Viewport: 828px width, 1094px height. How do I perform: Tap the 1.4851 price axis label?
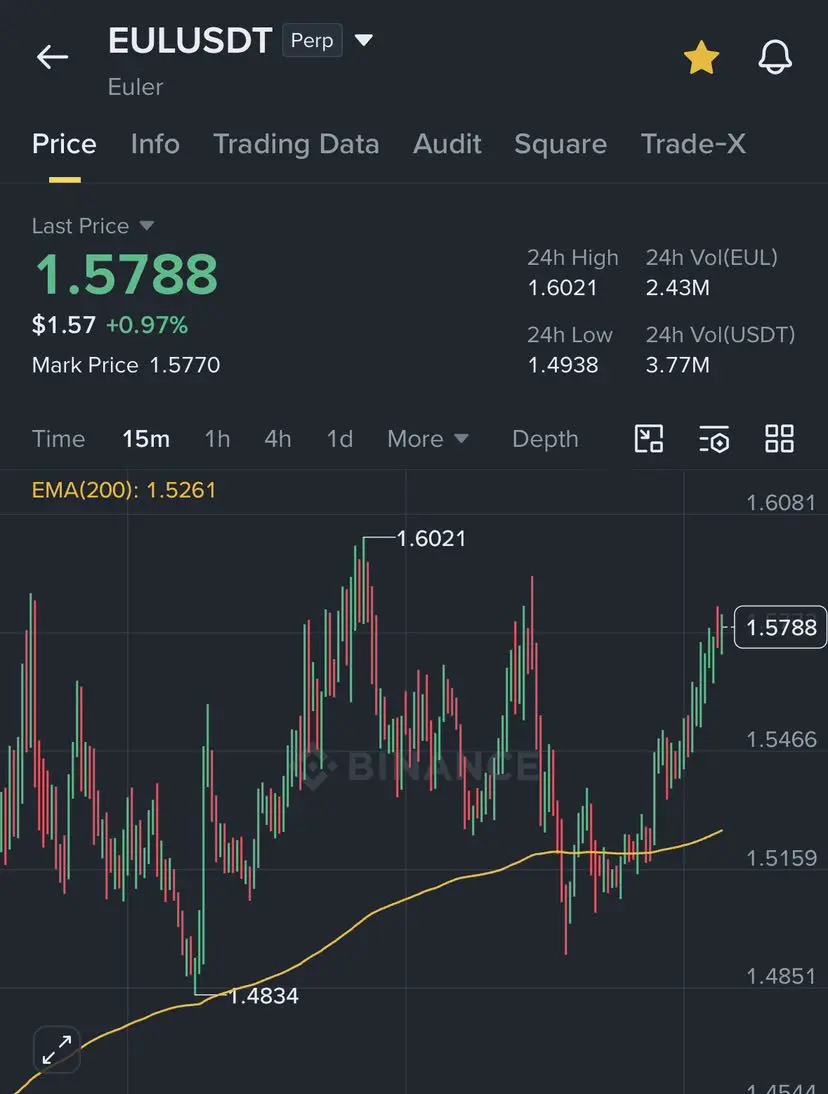pos(781,976)
